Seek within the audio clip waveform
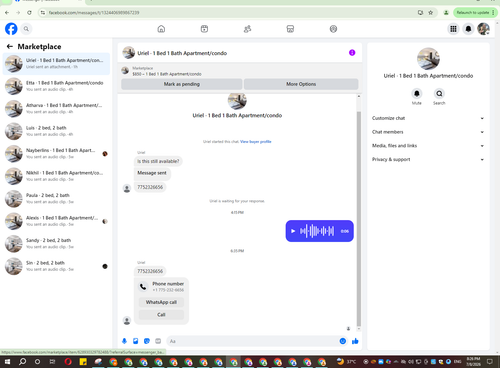 [x=317, y=231]
